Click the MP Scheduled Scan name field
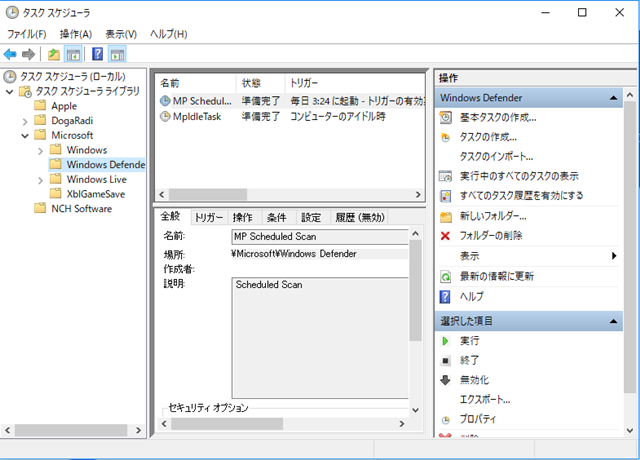640x460 pixels. pos(320,237)
